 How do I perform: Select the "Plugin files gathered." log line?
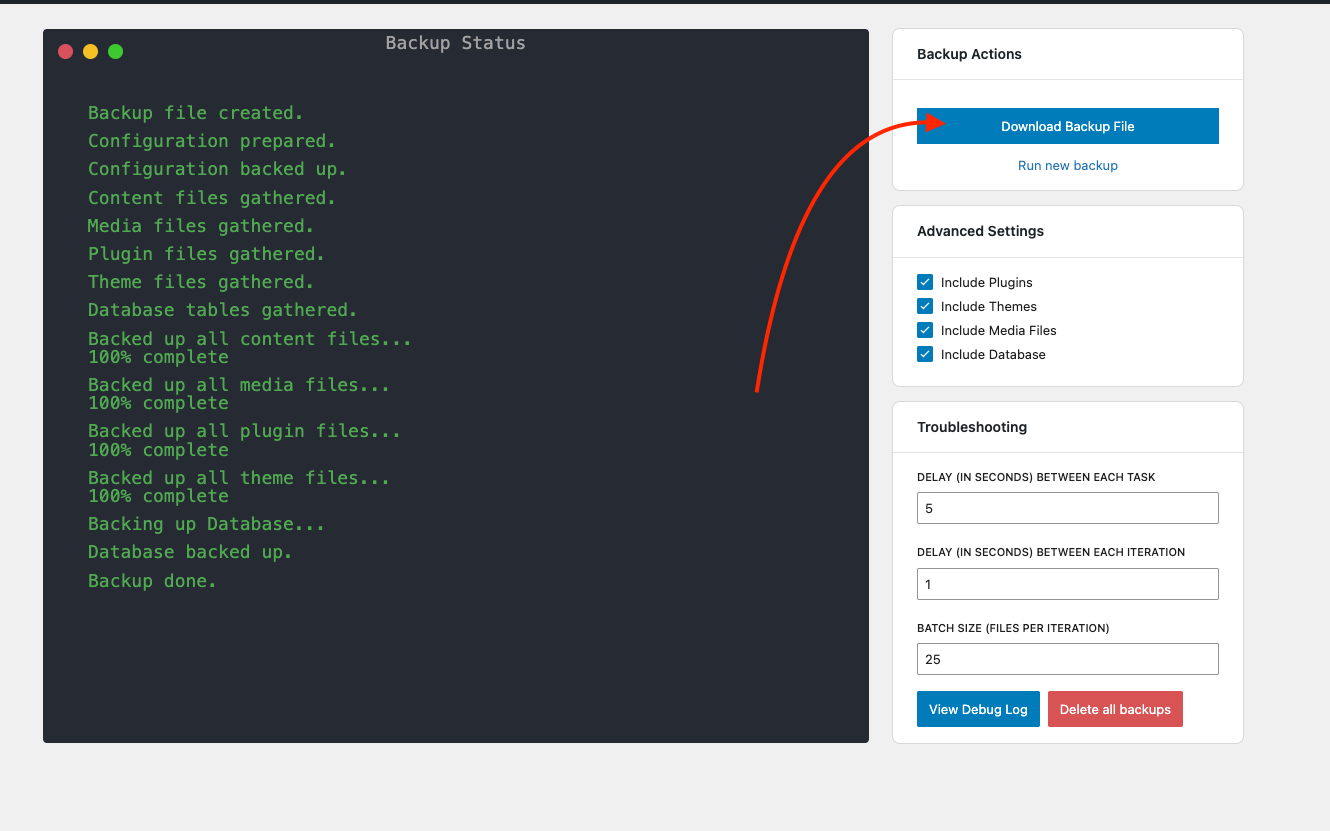point(206,254)
